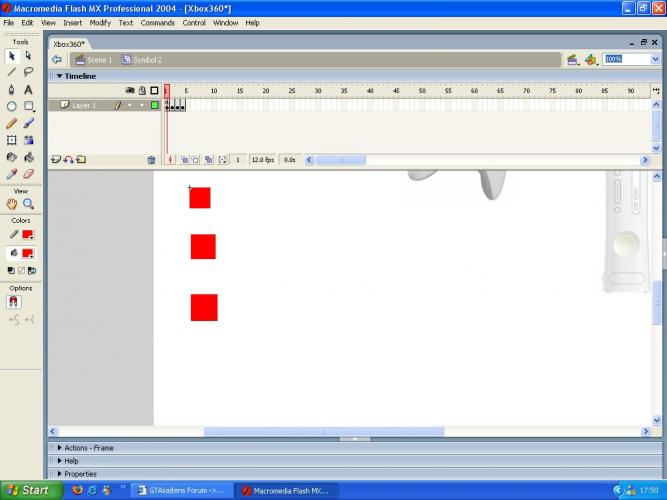The height and width of the screenshot is (500, 667).
Task: Toggle lock all layers padlock icon
Action: point(141,90)
